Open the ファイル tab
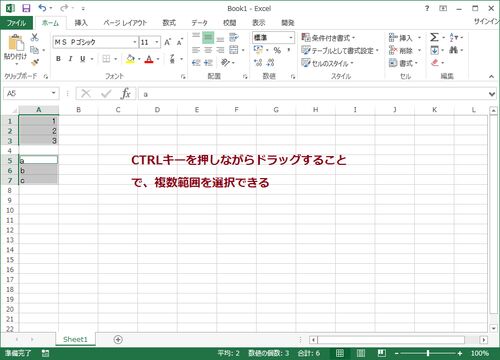This screenshot has height=360, width=500. pyautogui.click(x=16, y=23)
